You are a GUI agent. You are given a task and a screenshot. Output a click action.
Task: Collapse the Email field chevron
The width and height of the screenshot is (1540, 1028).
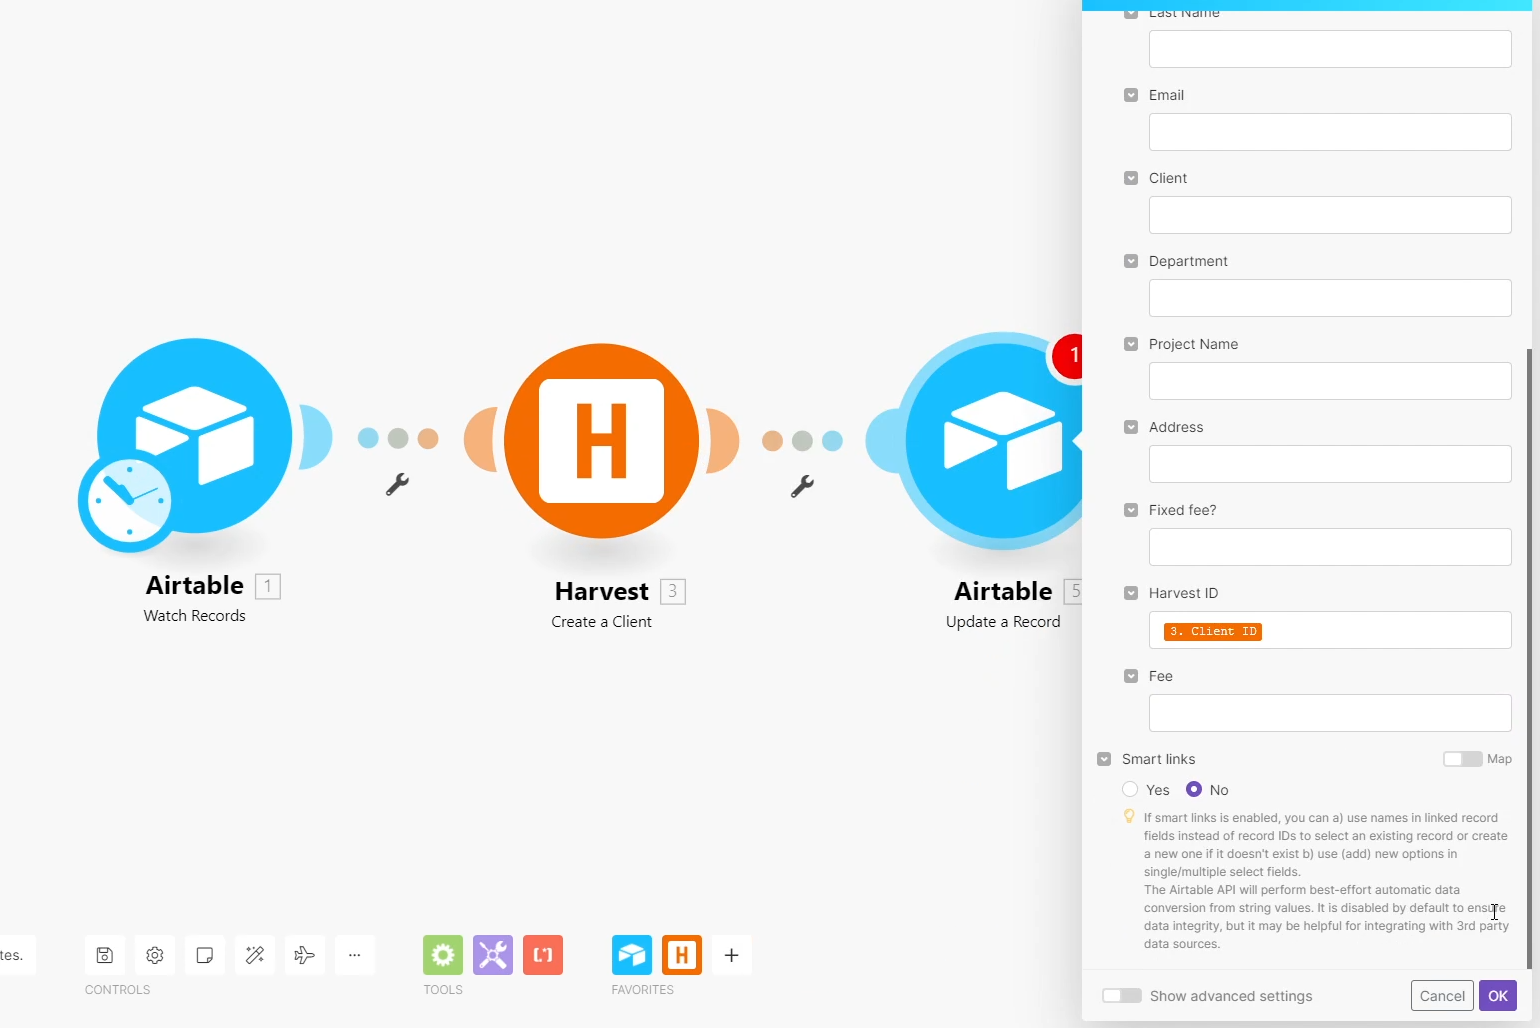(x=1131, y=95)
